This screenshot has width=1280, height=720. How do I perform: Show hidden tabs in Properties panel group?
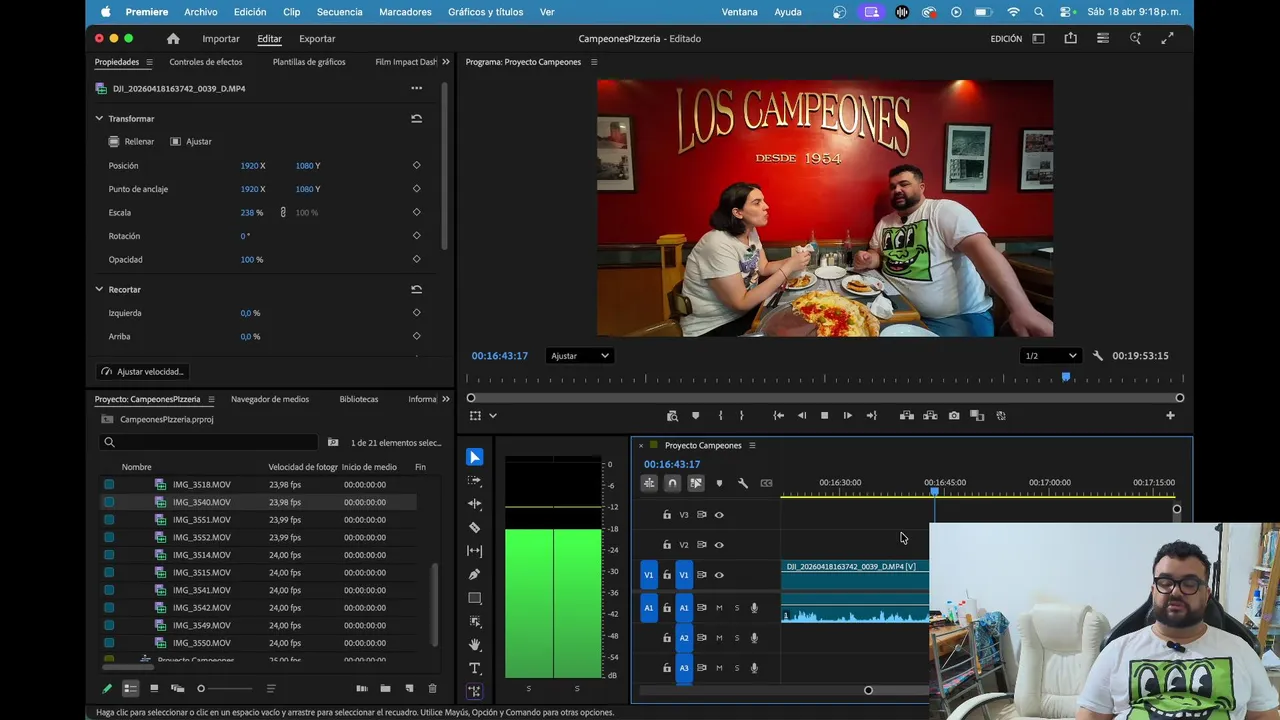tap(446, 62)
